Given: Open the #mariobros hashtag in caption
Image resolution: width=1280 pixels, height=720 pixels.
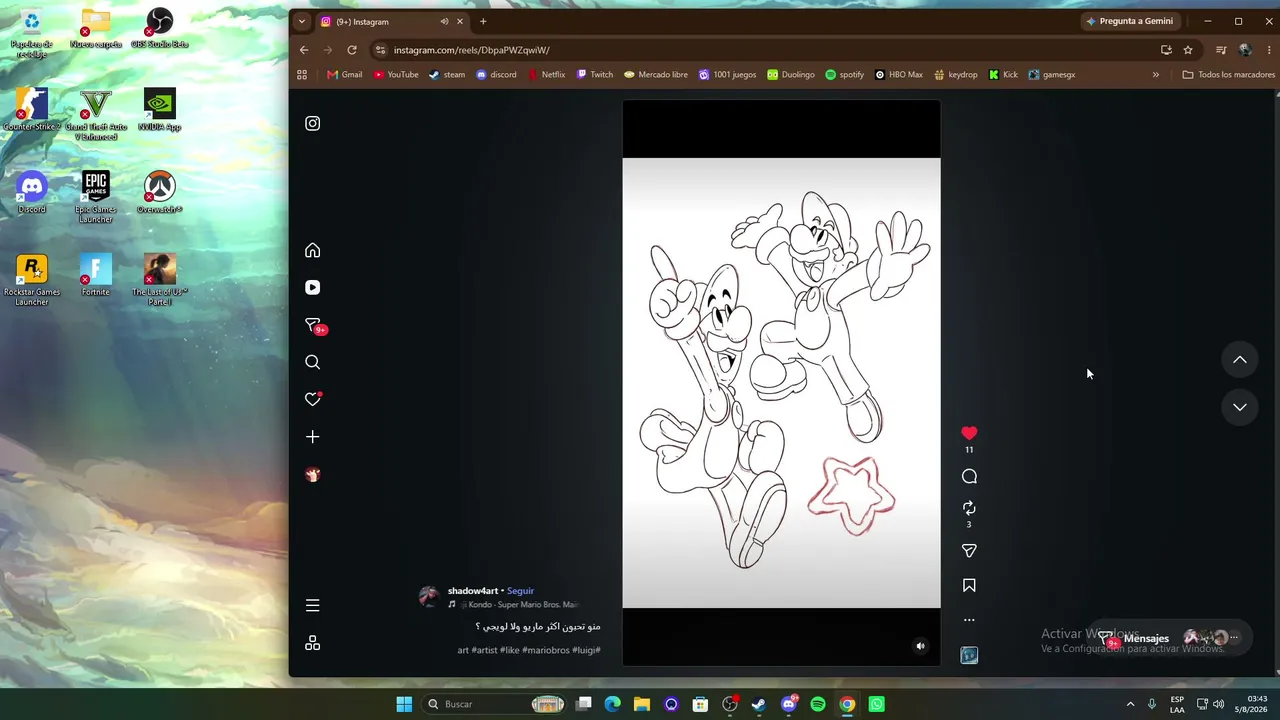Looking at the screenshot, I should click(x=545, y=650).
